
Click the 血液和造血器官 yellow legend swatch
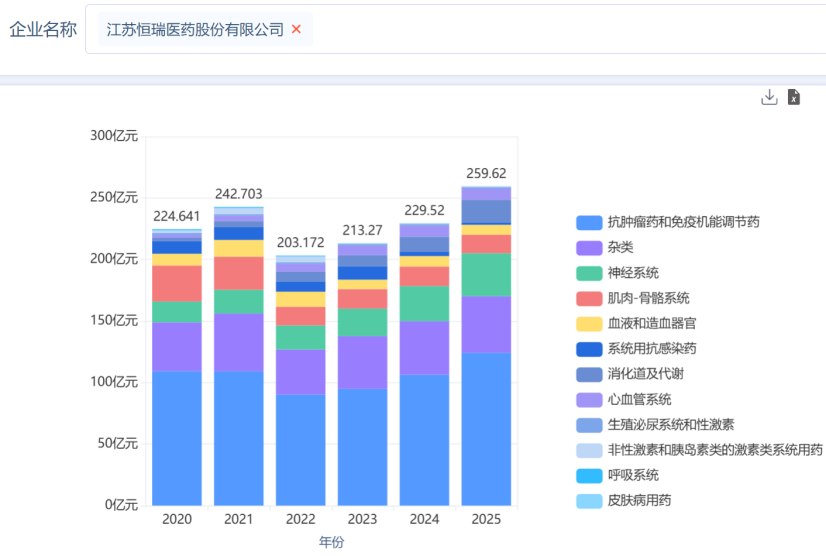589,324
